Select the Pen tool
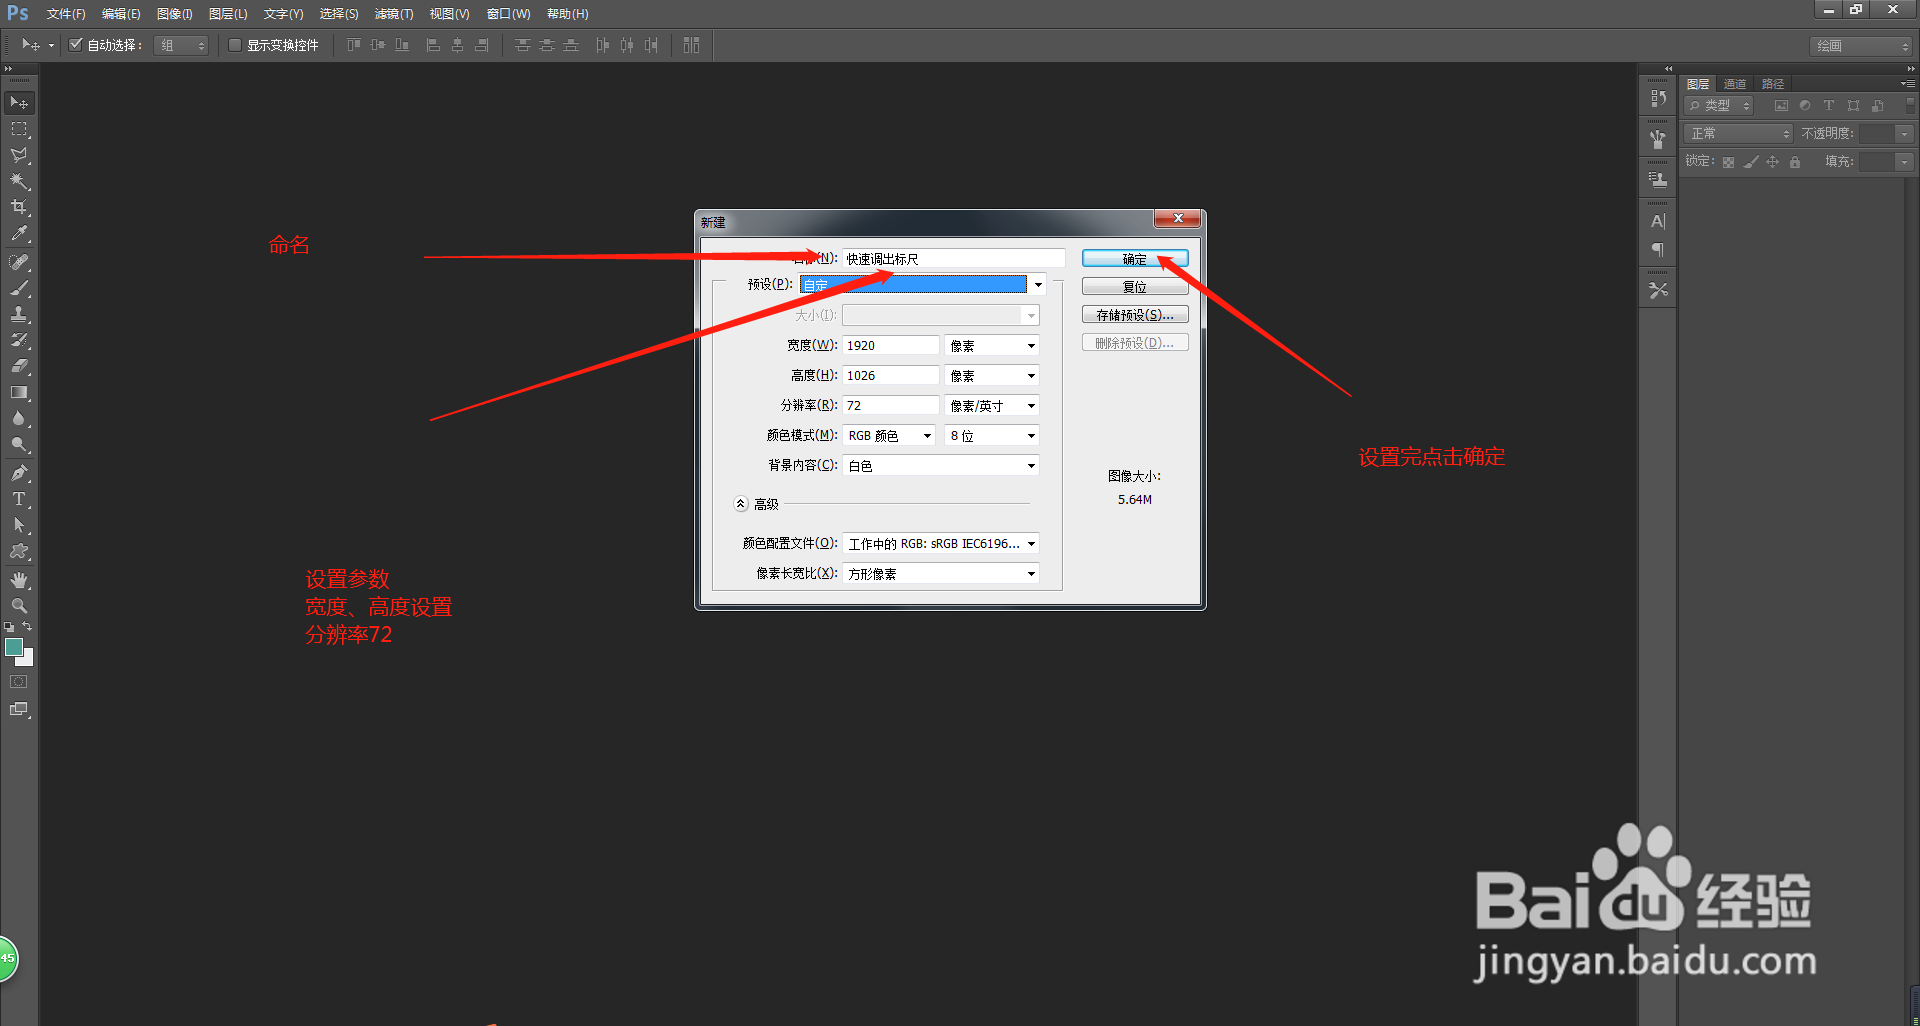 coord(19,473)
